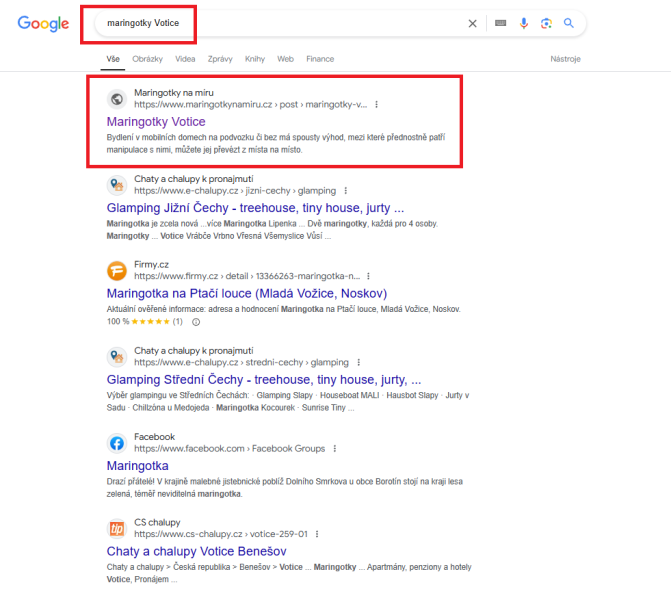Click the firmy.cz detail URL breadcrumb
This screenshot has width=671, height=600.
[247, 276]
